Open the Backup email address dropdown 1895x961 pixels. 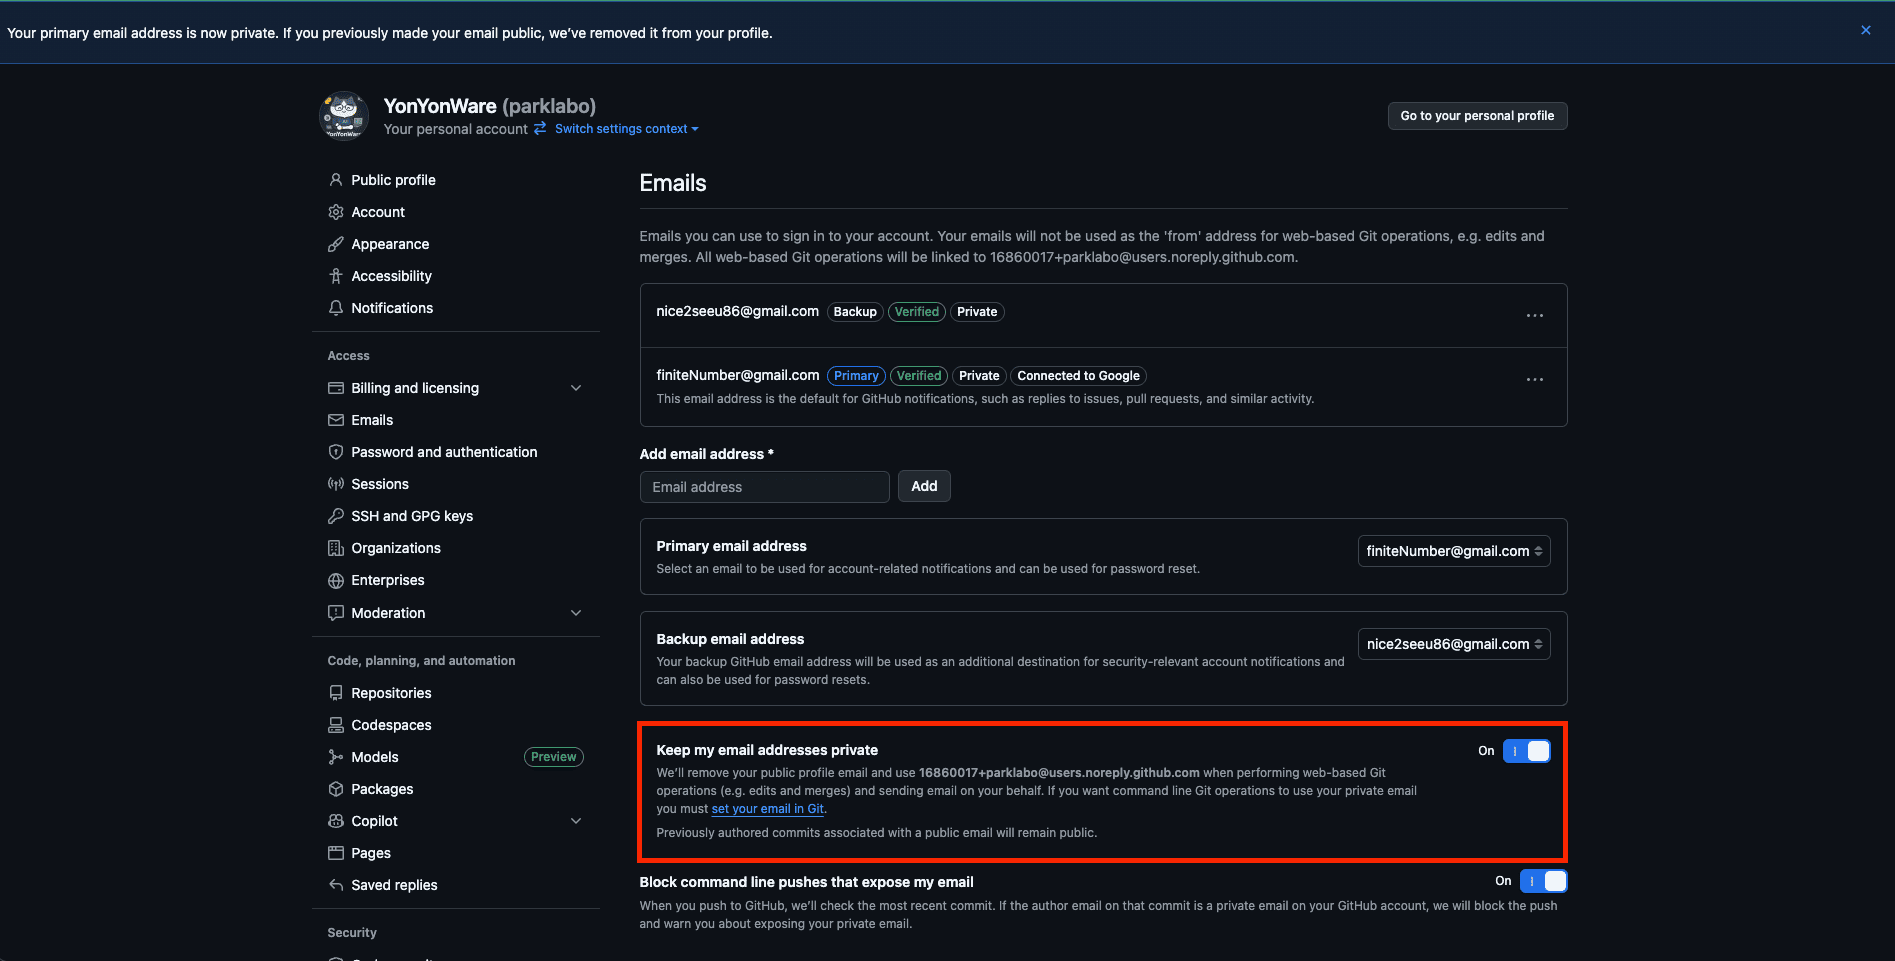click(x=1453, y=644)
